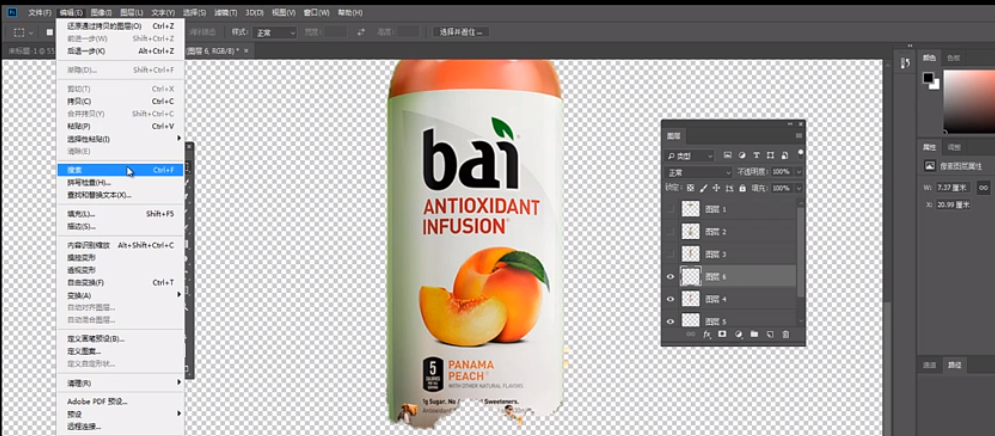The image size is (995, 436).
Task: Hide layer 图层 5 via eye icon
Action: coord(670,321)
